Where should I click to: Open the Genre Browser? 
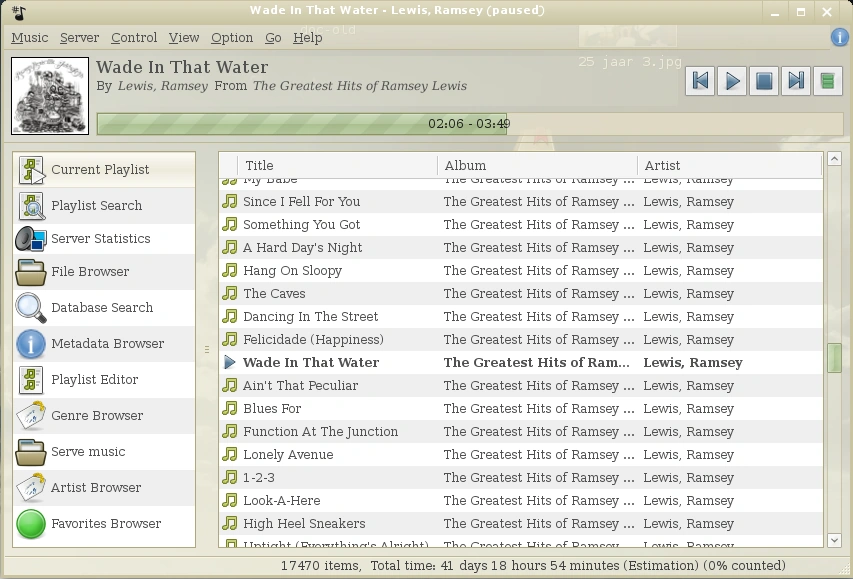pos(97,416)
